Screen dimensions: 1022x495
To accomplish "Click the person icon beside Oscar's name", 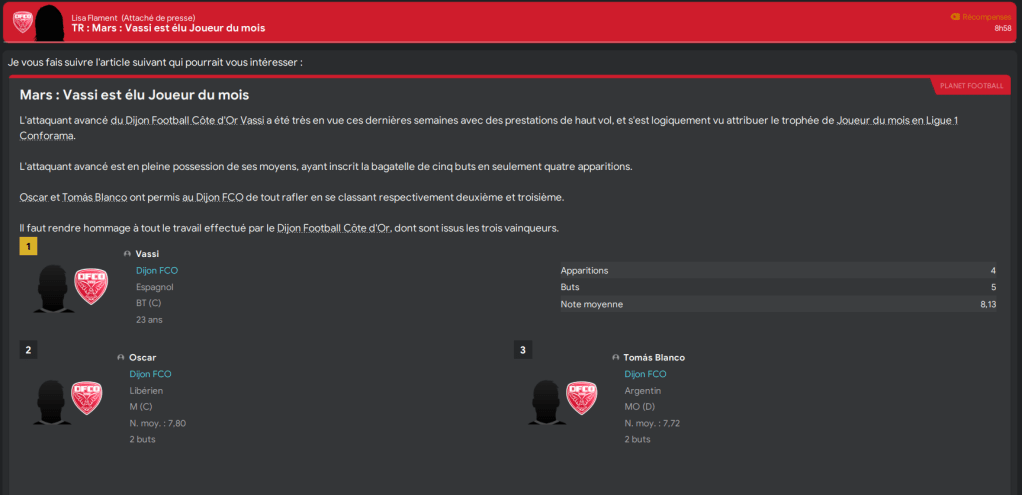I will [121, 357].
